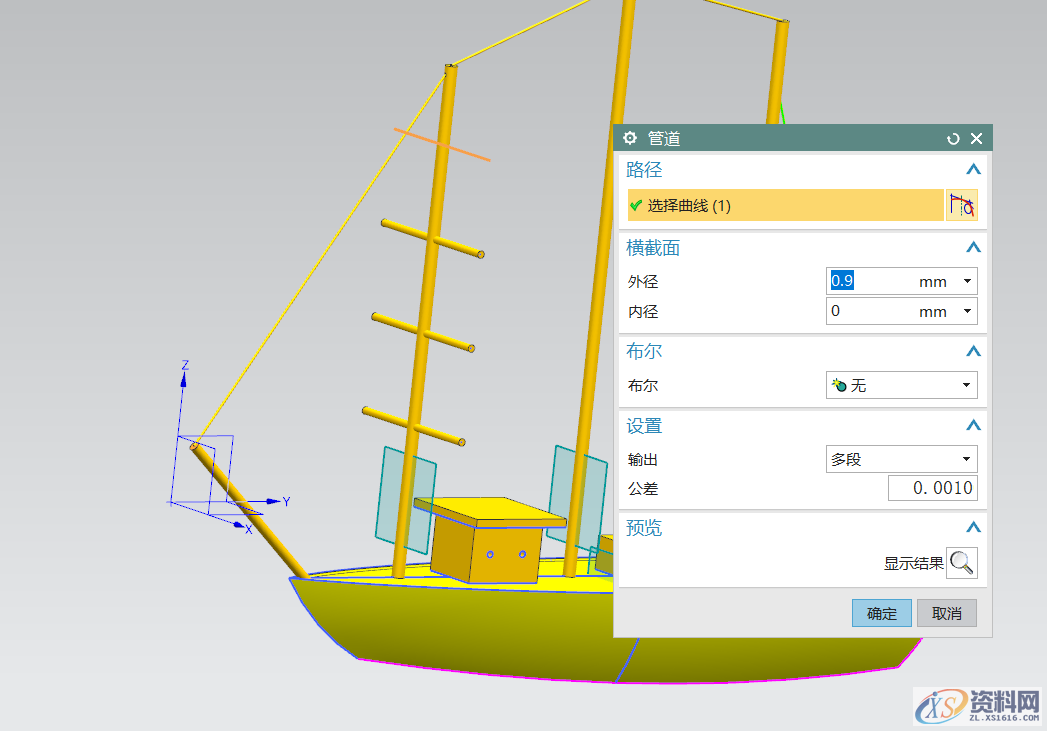The width and height of the screenshot is (1047, 731).
Task: Click the 公差 field showing 0.0010
Action: pyautogui.click(x=930, y=487)
